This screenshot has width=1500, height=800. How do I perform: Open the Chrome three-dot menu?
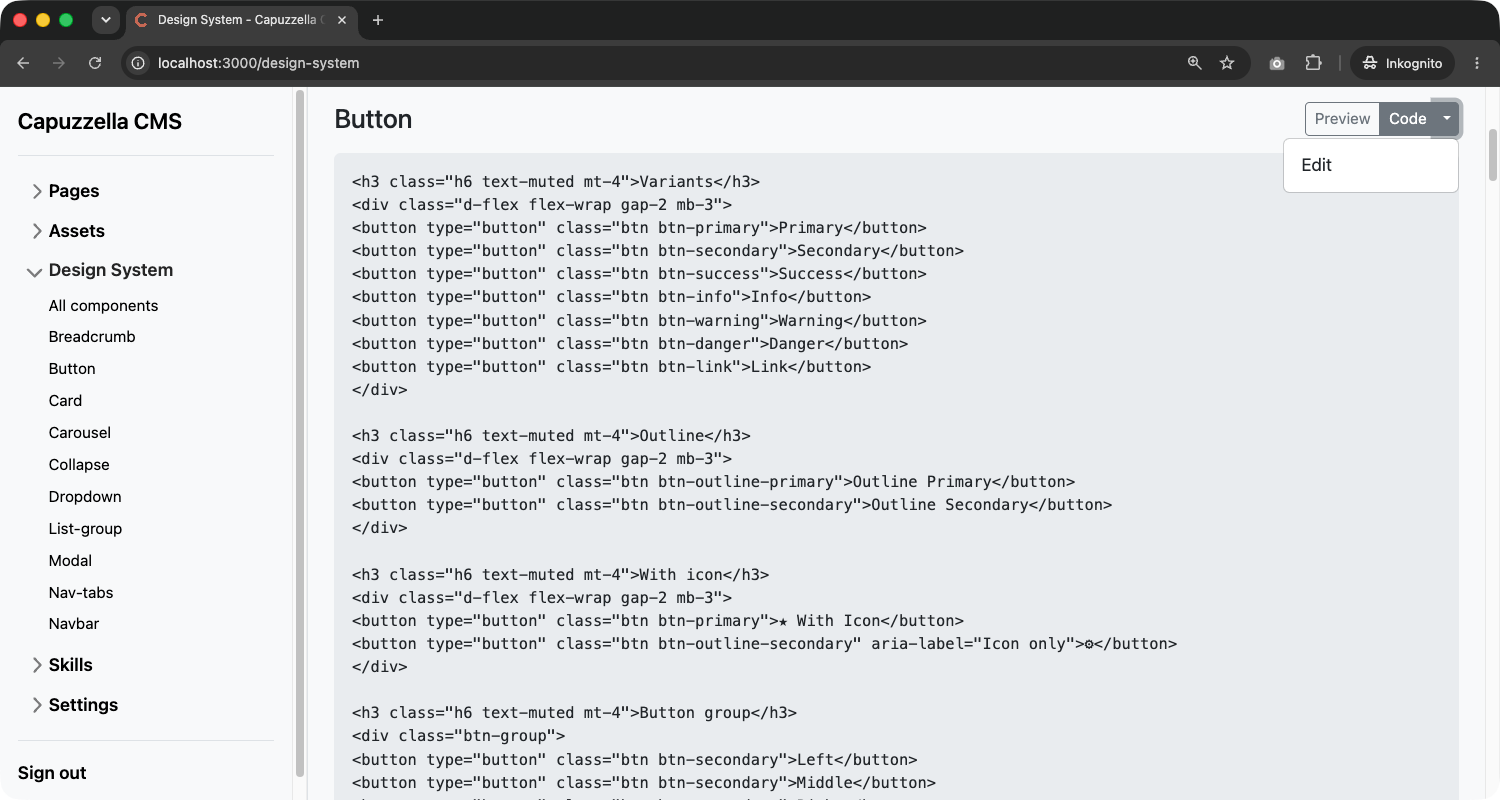coord(1477,63)
